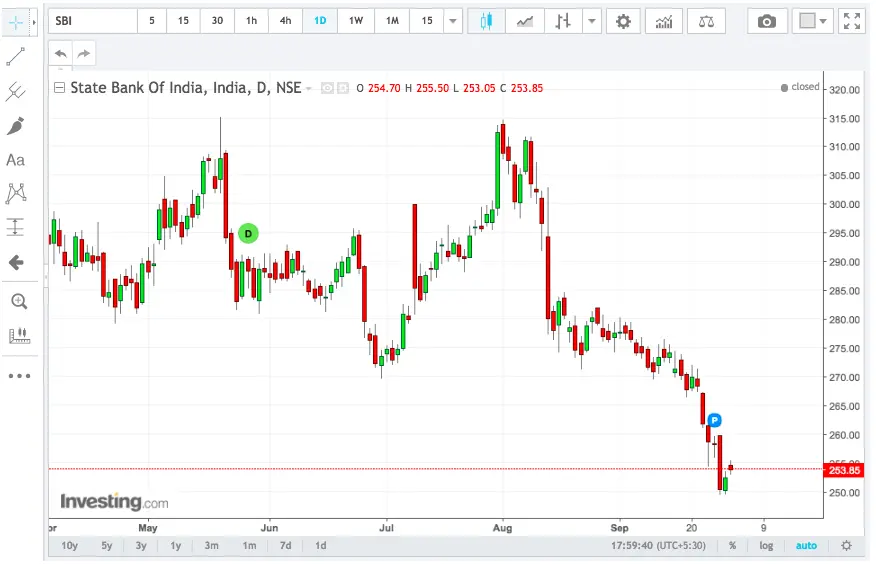Select the 30 minute interval

click(217, 21)
